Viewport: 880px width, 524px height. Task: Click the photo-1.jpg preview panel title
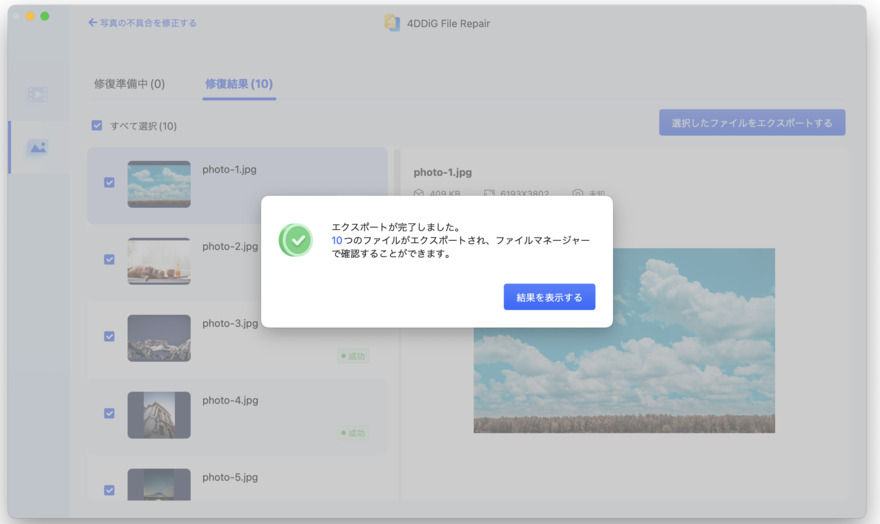coord(443,172)
